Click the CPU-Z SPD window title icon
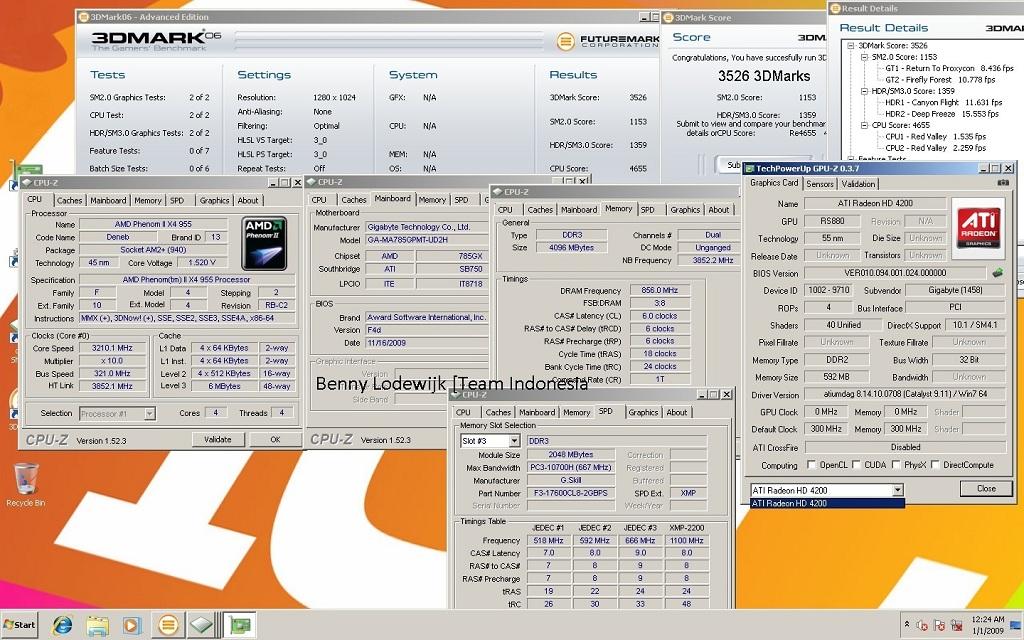The image size is (1024, 640). pos(456,394)
